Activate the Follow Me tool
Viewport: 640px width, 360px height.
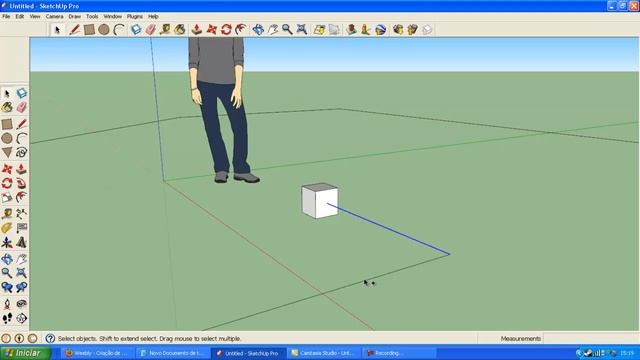tap(21, 183)
